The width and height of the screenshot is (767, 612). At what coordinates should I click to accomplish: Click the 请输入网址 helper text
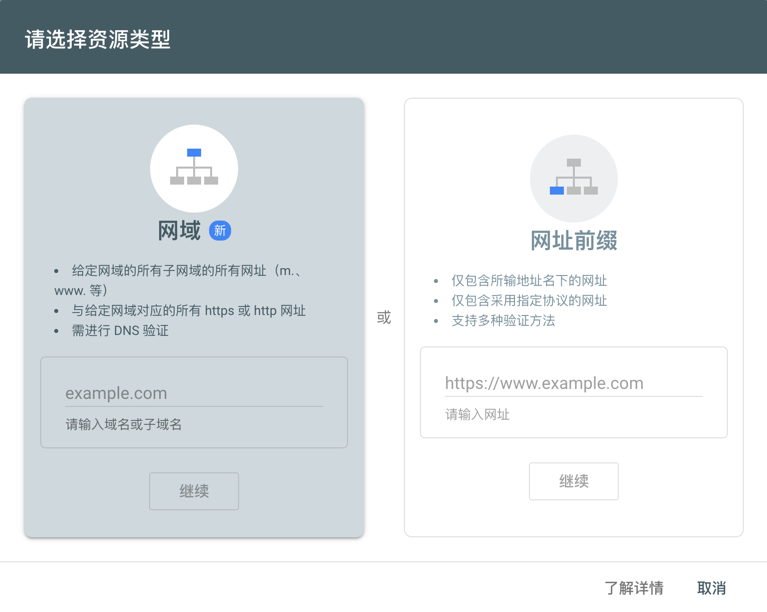tap(477, 415)
